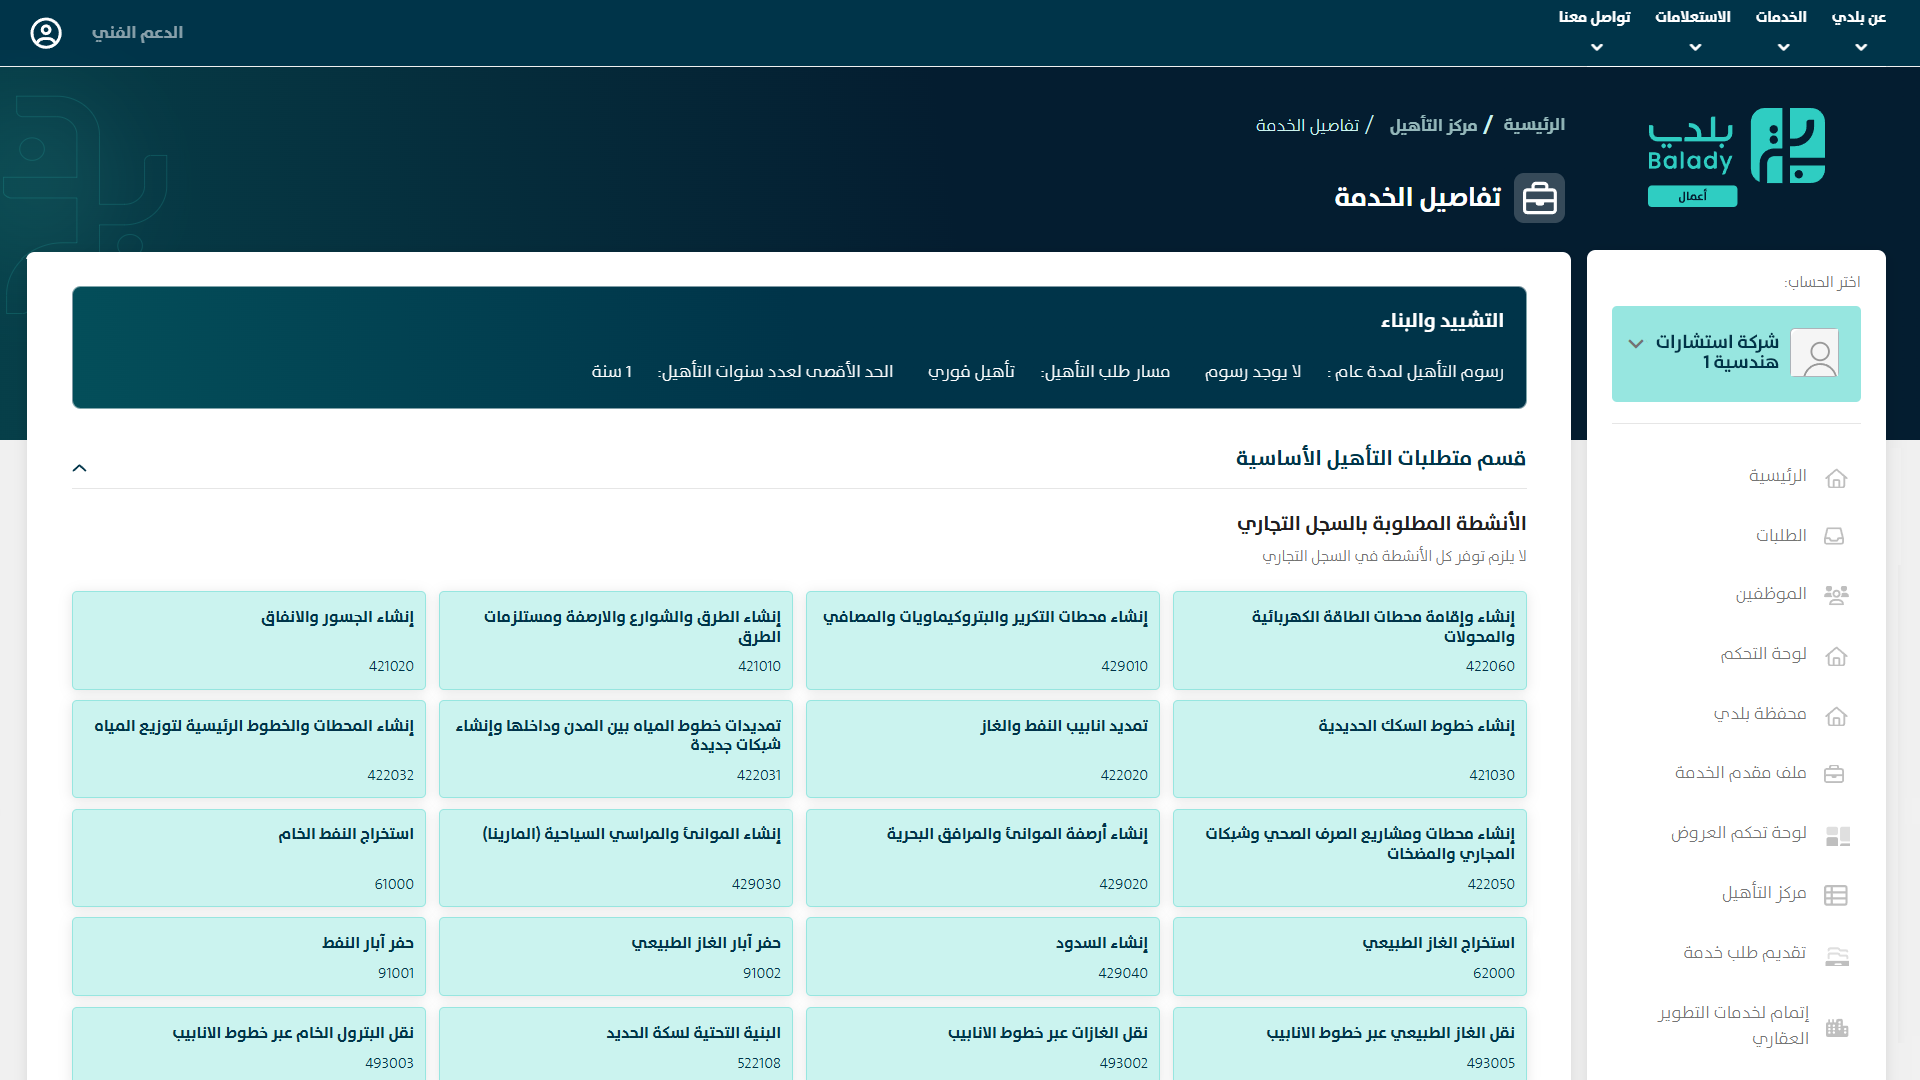Click qualification center table icon
The height and width of the screenshot is (1080, 1920).
[1836, 894]
